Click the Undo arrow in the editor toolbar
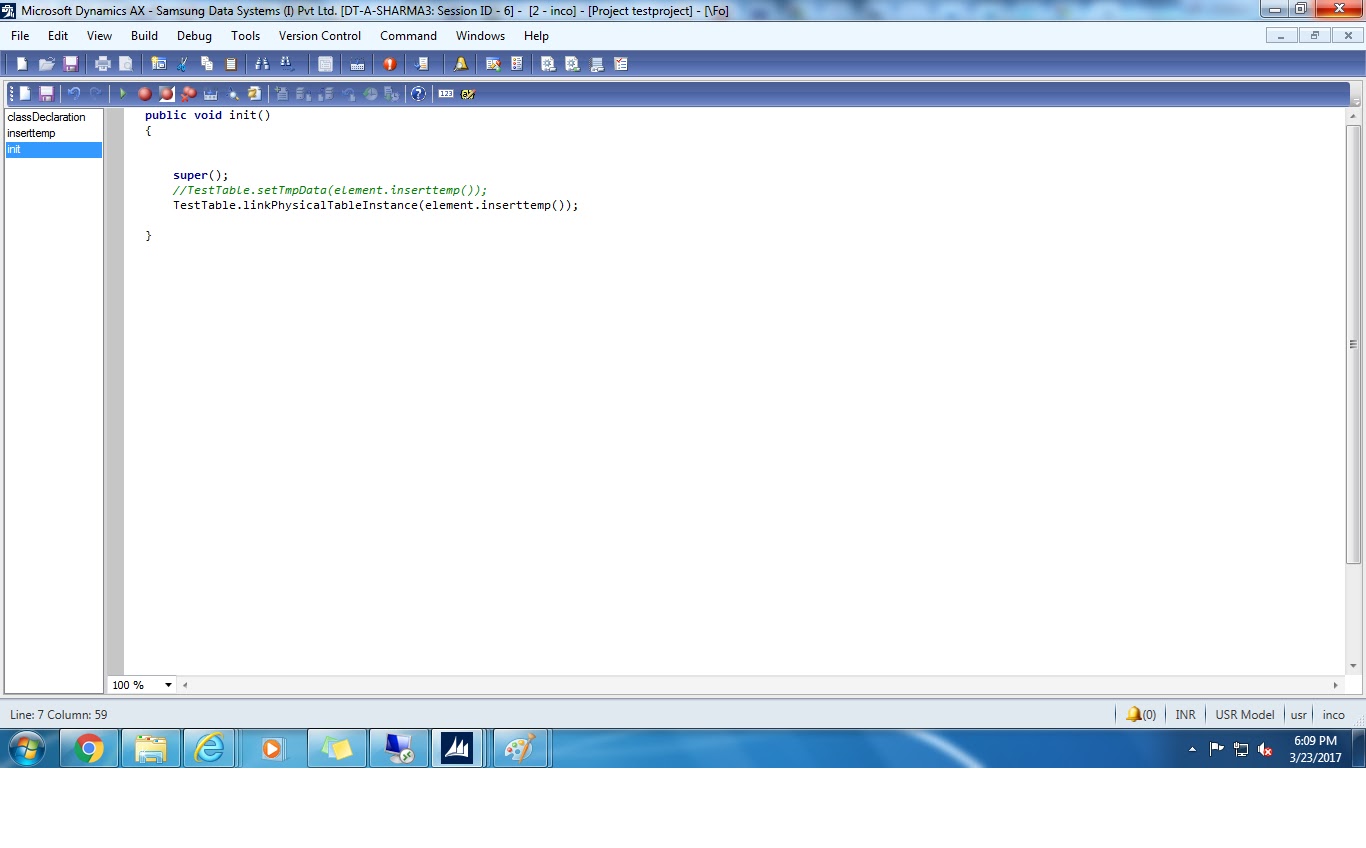This screenshot has height=848, width=1366. tap(72, 93)
